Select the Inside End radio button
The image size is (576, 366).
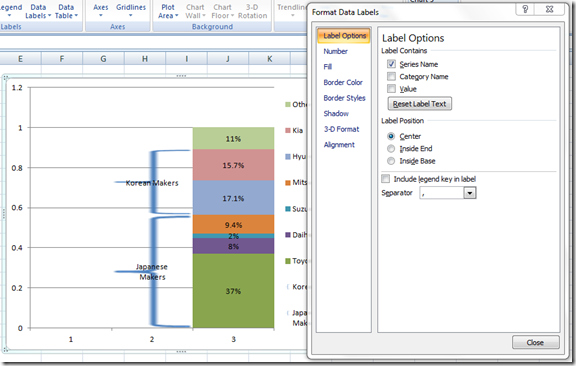(391, 148)
